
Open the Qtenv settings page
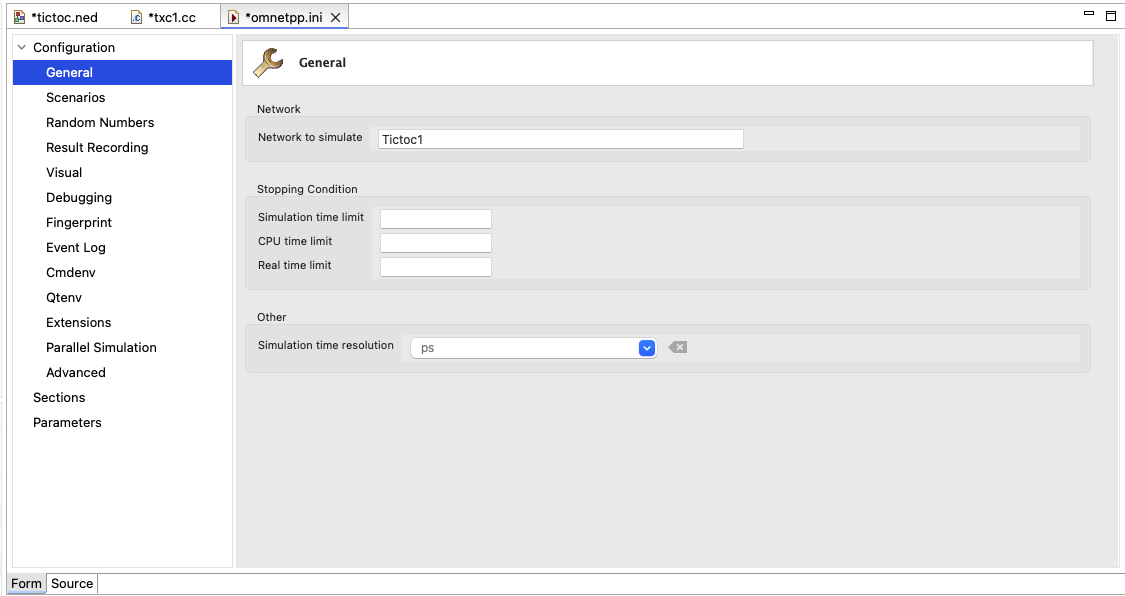[64, 298]
